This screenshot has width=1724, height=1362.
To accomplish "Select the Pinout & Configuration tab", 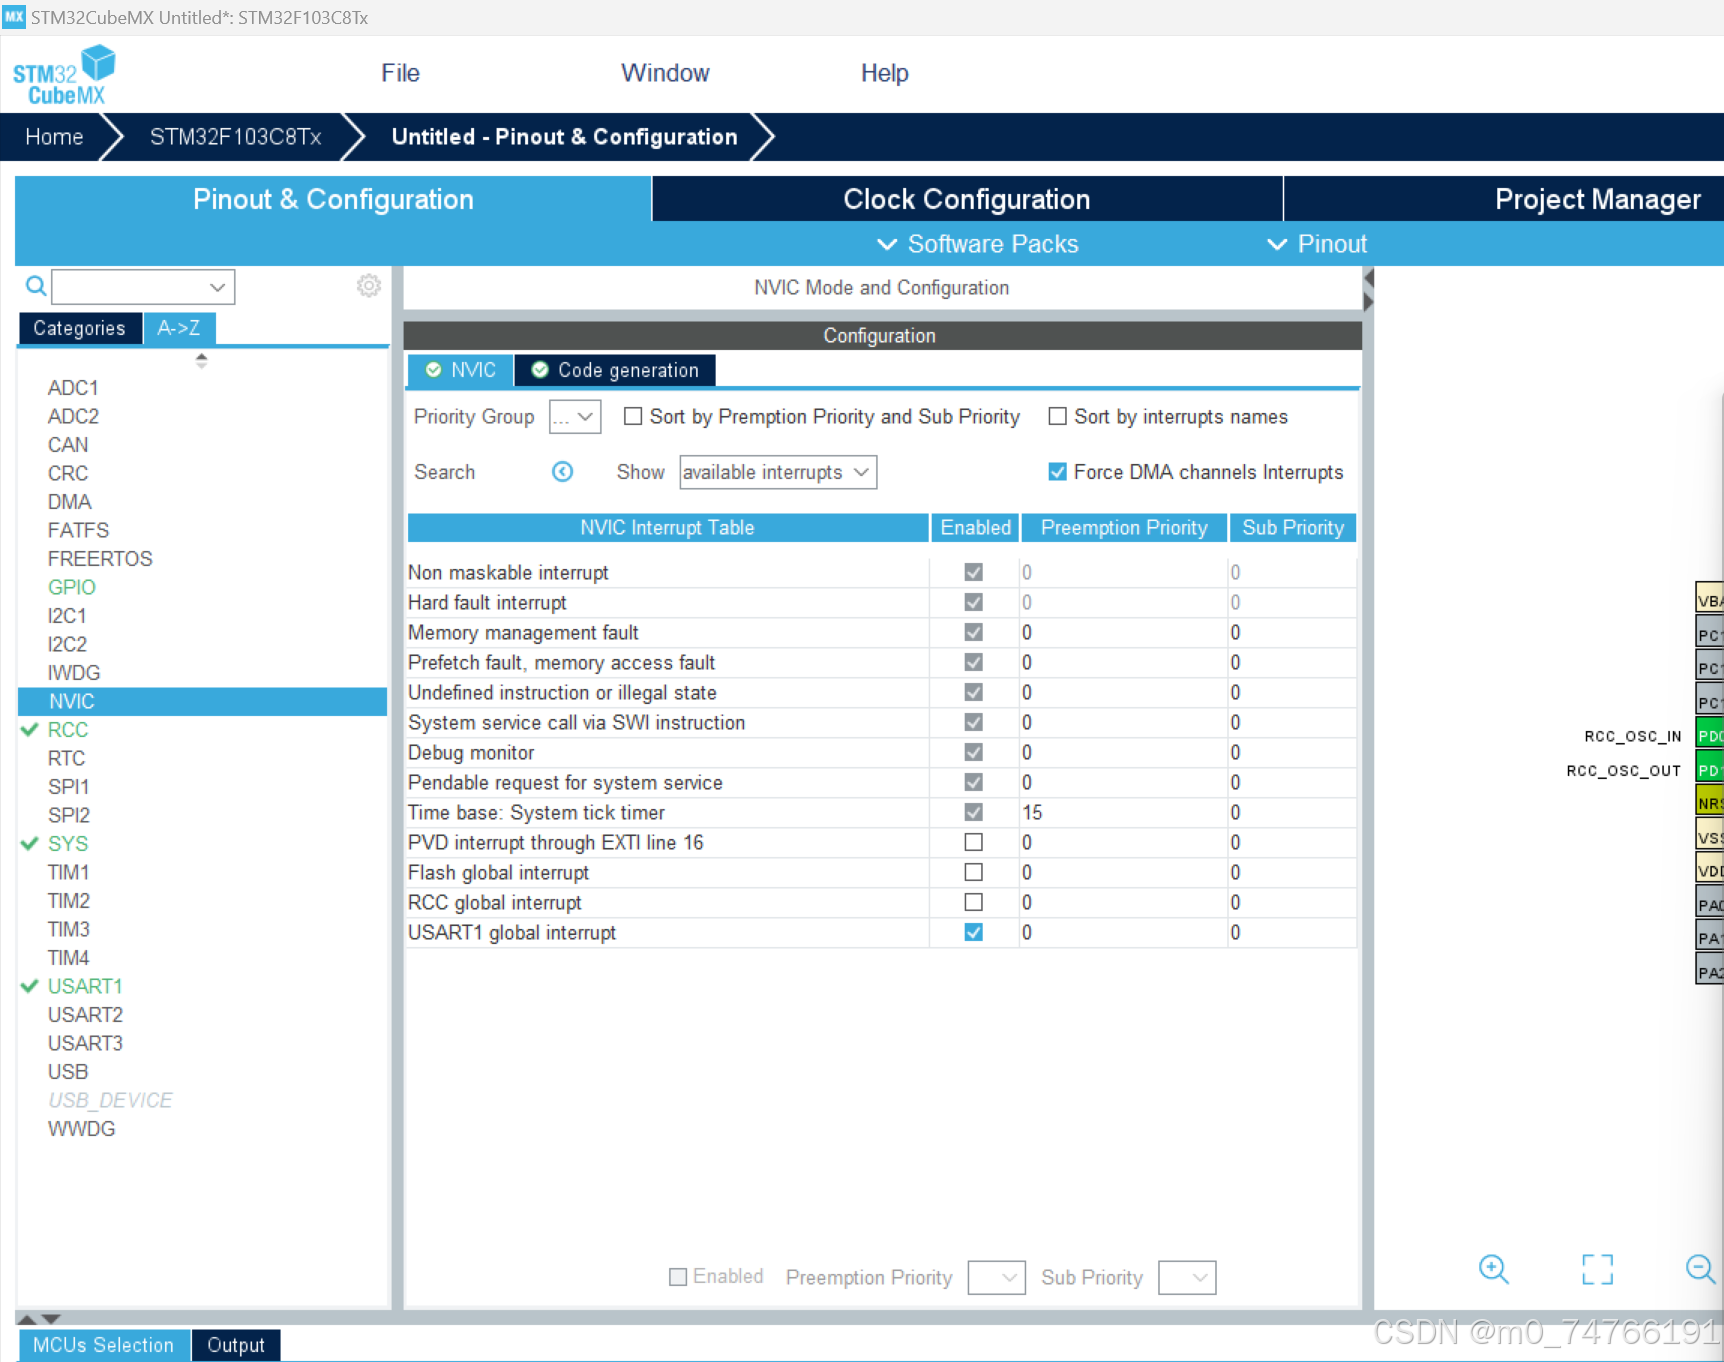I will (333, 199).
